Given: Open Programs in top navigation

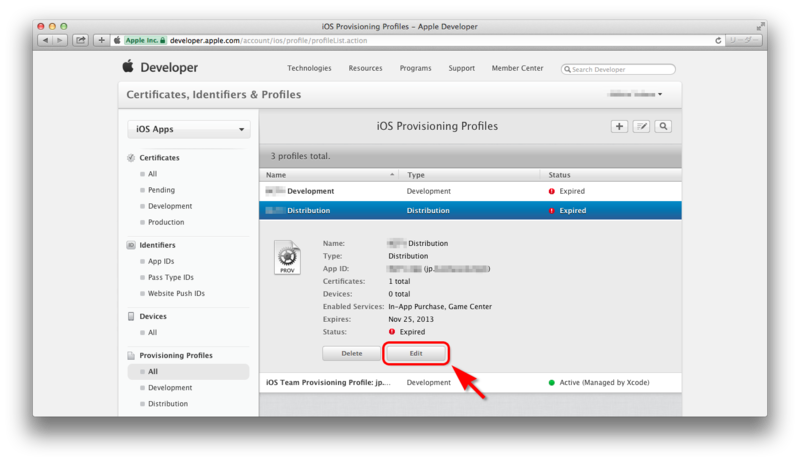Looking at the screenshot, I should coord(415,68).
